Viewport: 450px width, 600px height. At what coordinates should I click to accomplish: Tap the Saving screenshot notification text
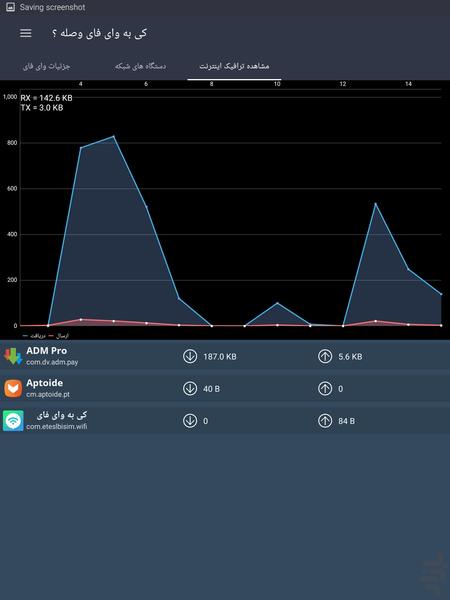pyautogui.click(x=52, y=7)
